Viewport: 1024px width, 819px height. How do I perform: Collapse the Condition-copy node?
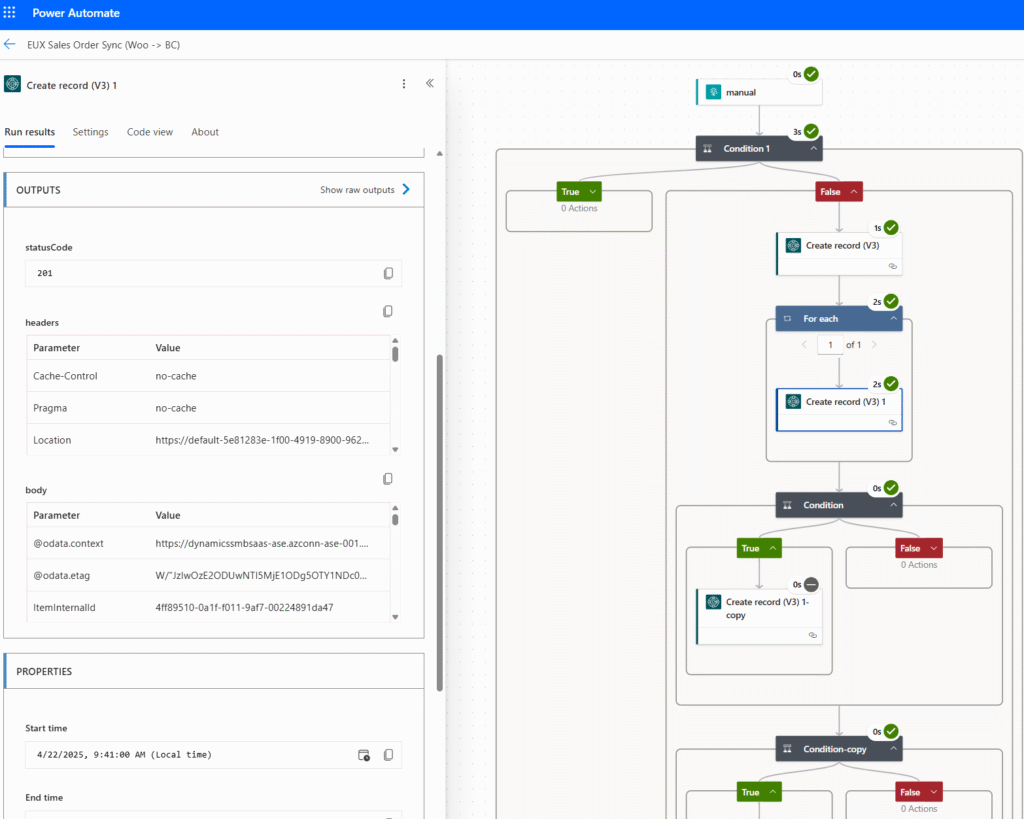point(893,749)
